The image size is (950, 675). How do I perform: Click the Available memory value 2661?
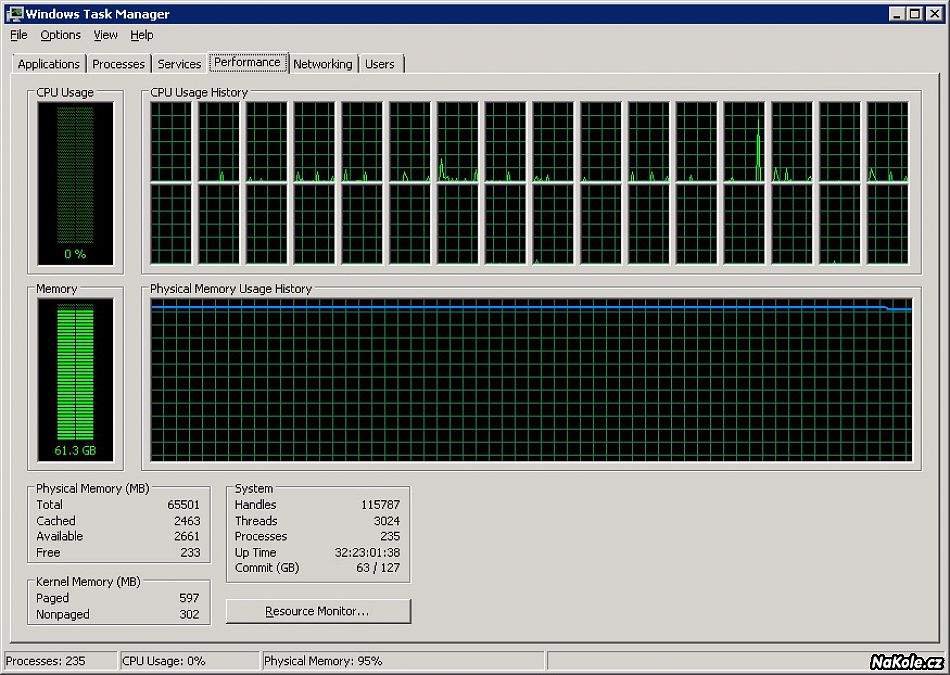tap(187, 536)
